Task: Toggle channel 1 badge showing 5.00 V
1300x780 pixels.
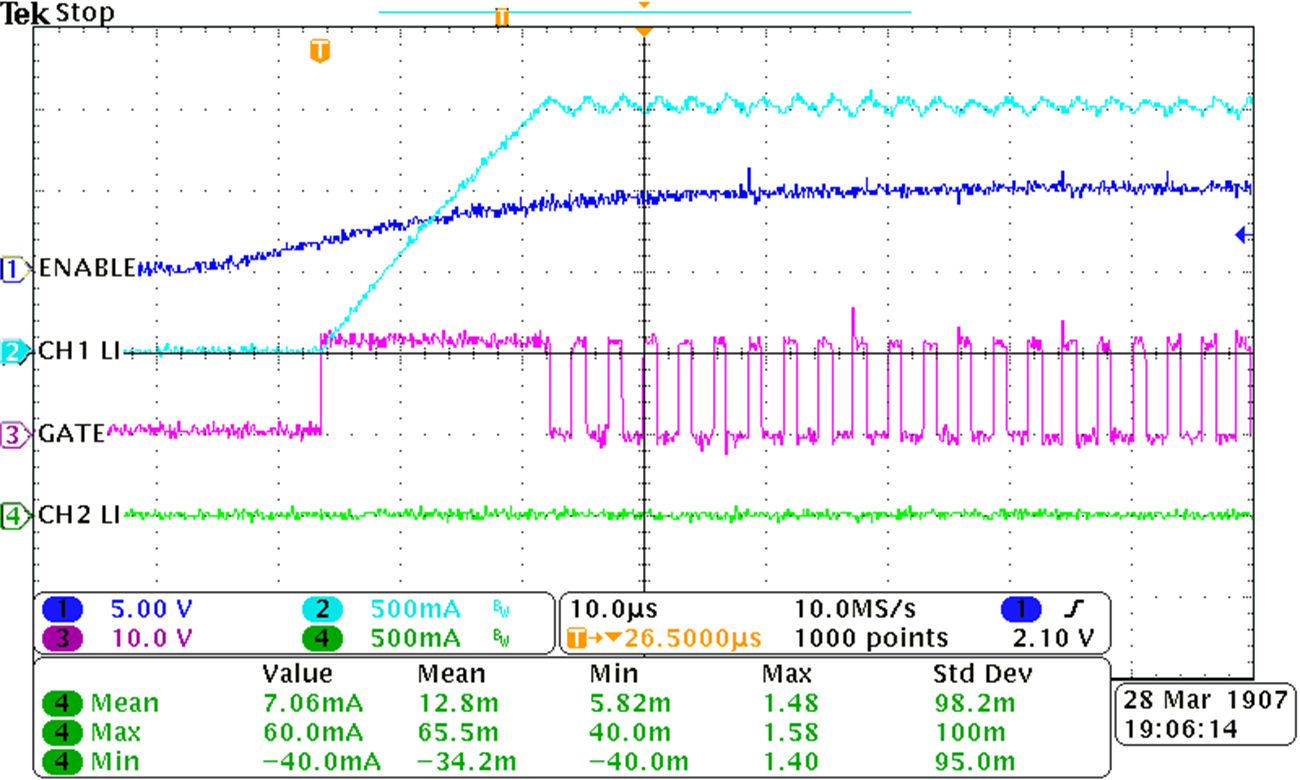Action: 63,609
